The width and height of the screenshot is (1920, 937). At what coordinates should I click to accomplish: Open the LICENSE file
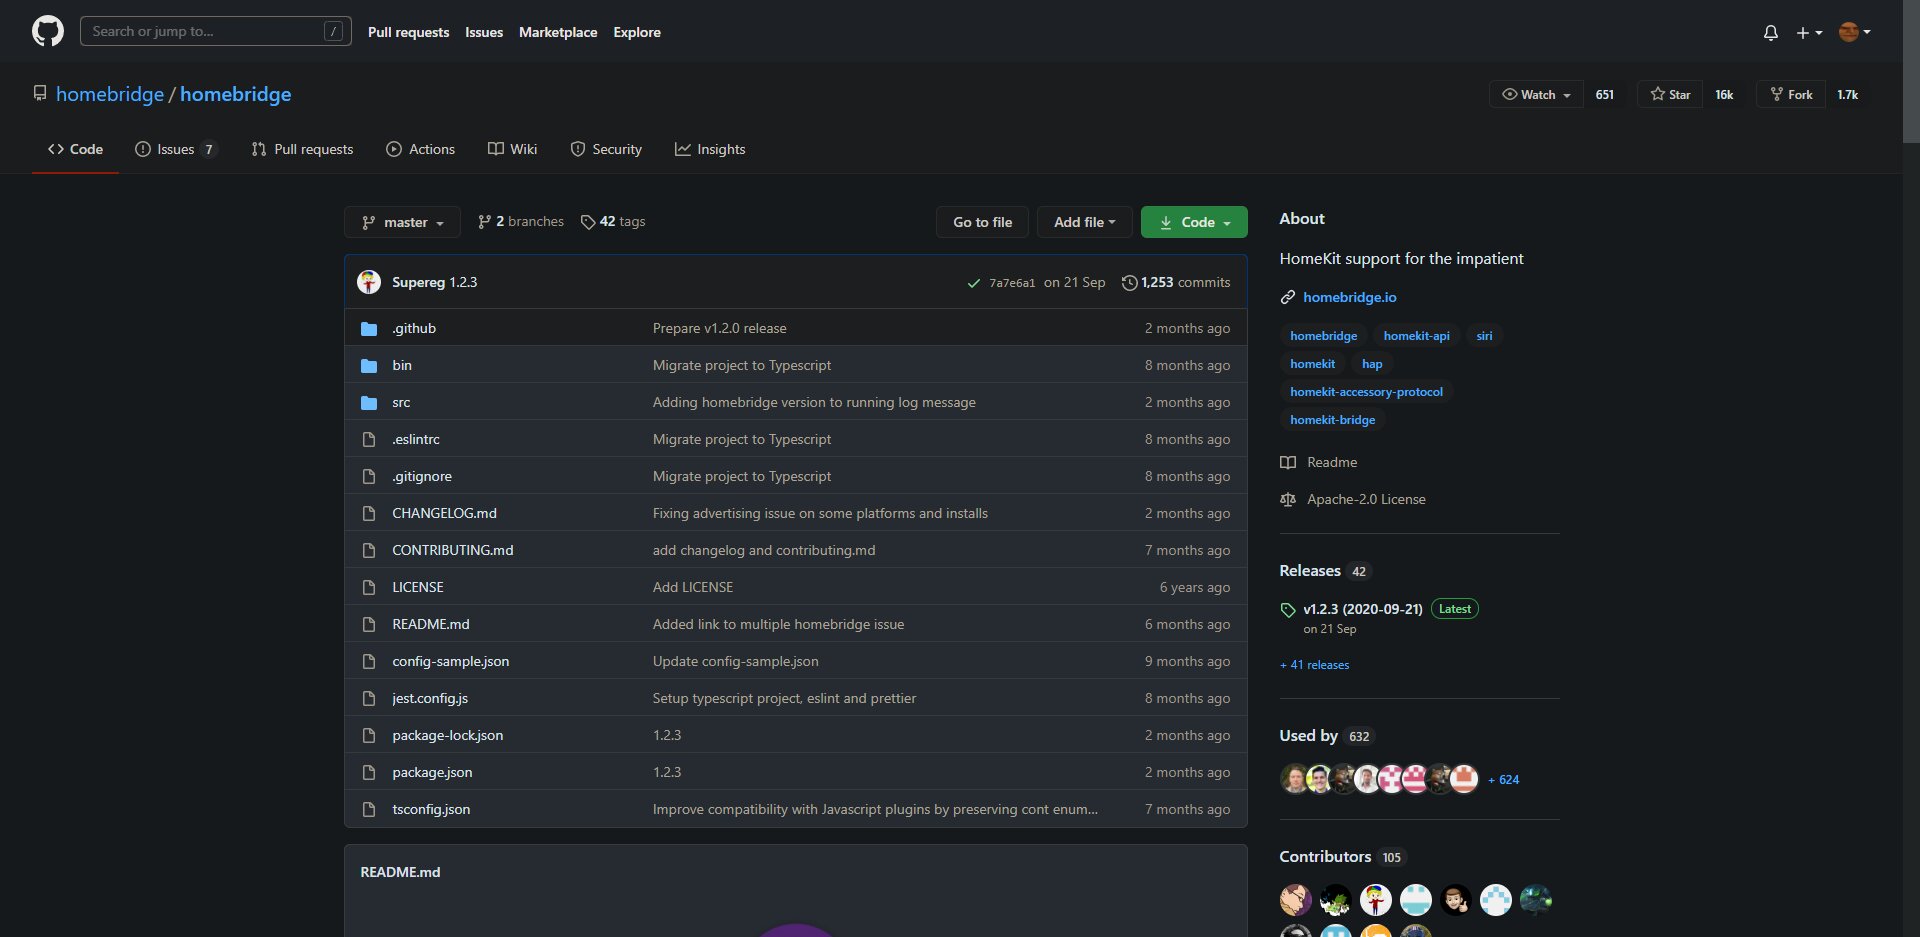pos(418,587)
